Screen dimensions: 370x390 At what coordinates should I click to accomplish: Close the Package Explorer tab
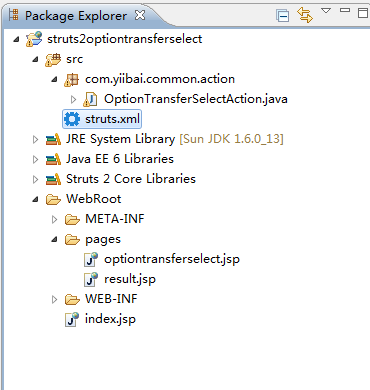point(140,15)
